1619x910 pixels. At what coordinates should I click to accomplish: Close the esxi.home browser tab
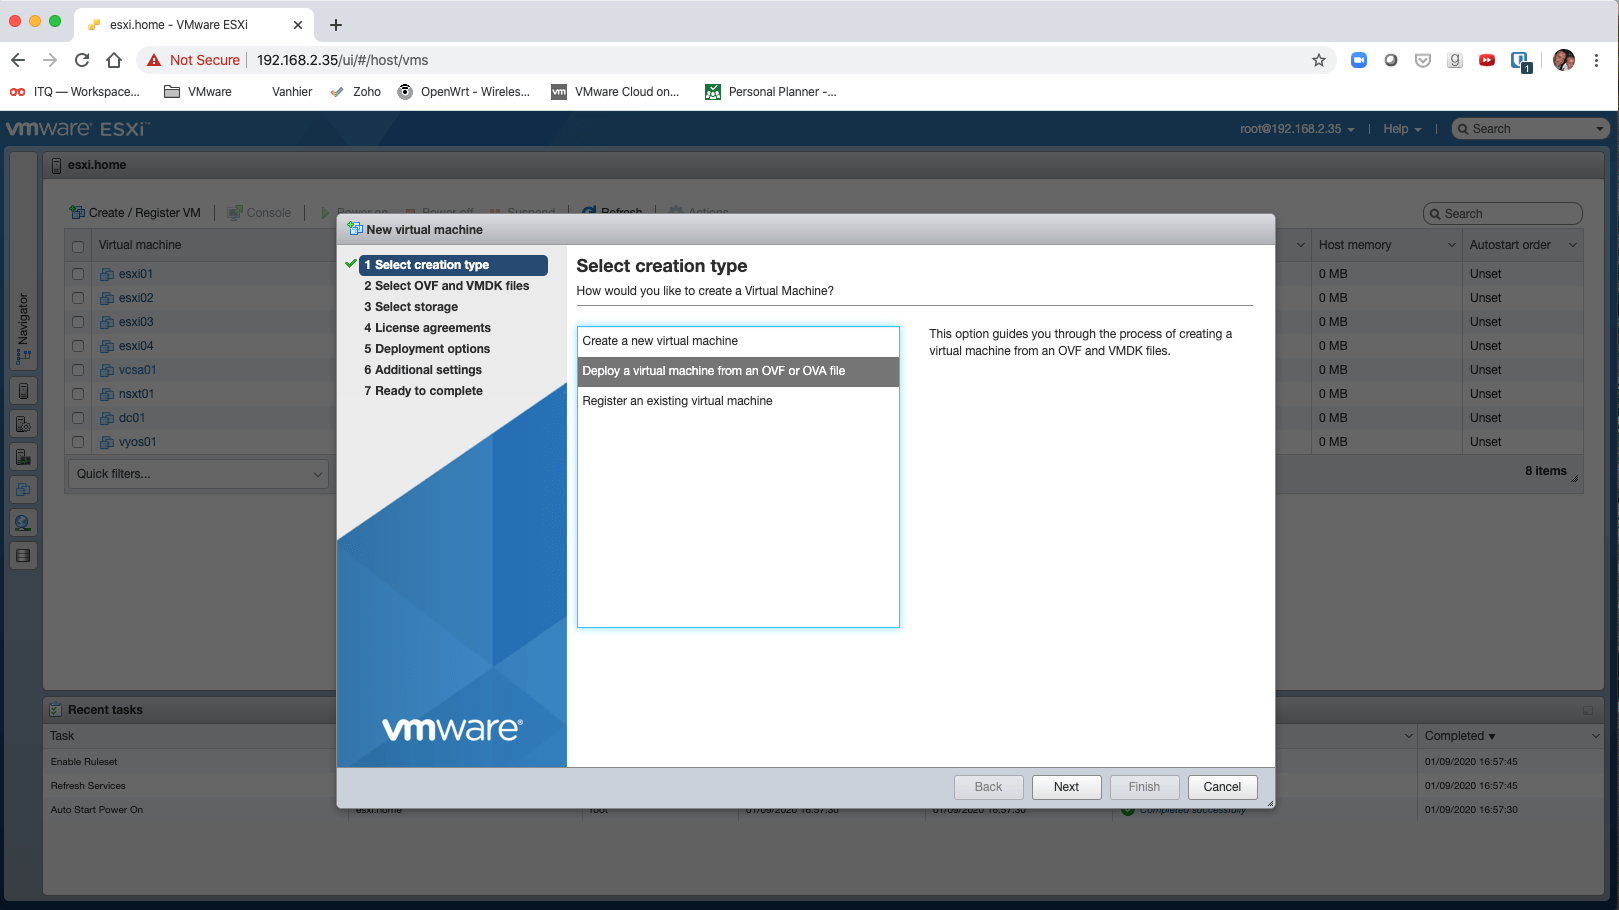point(298,25)
